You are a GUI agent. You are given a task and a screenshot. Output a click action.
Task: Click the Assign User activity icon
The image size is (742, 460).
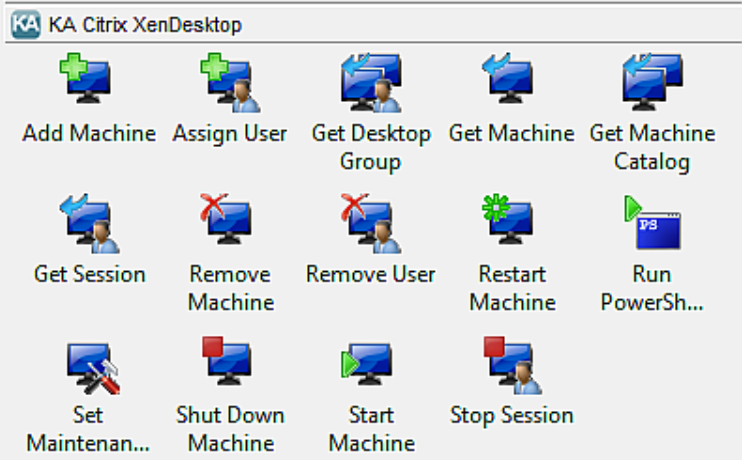pyautogui.click(x=230, y=82)
